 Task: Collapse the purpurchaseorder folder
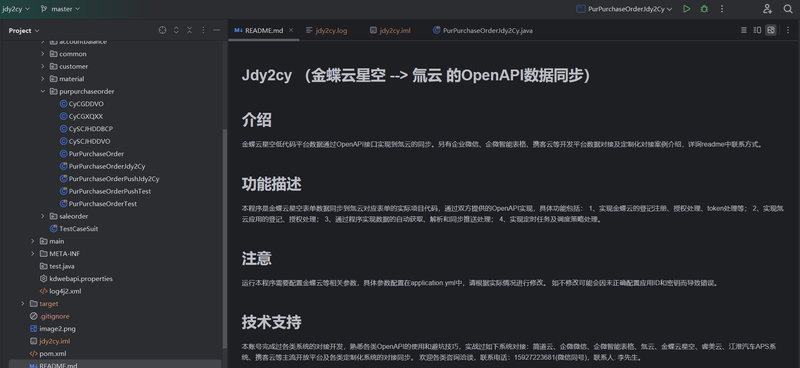(x=43, y=91)
